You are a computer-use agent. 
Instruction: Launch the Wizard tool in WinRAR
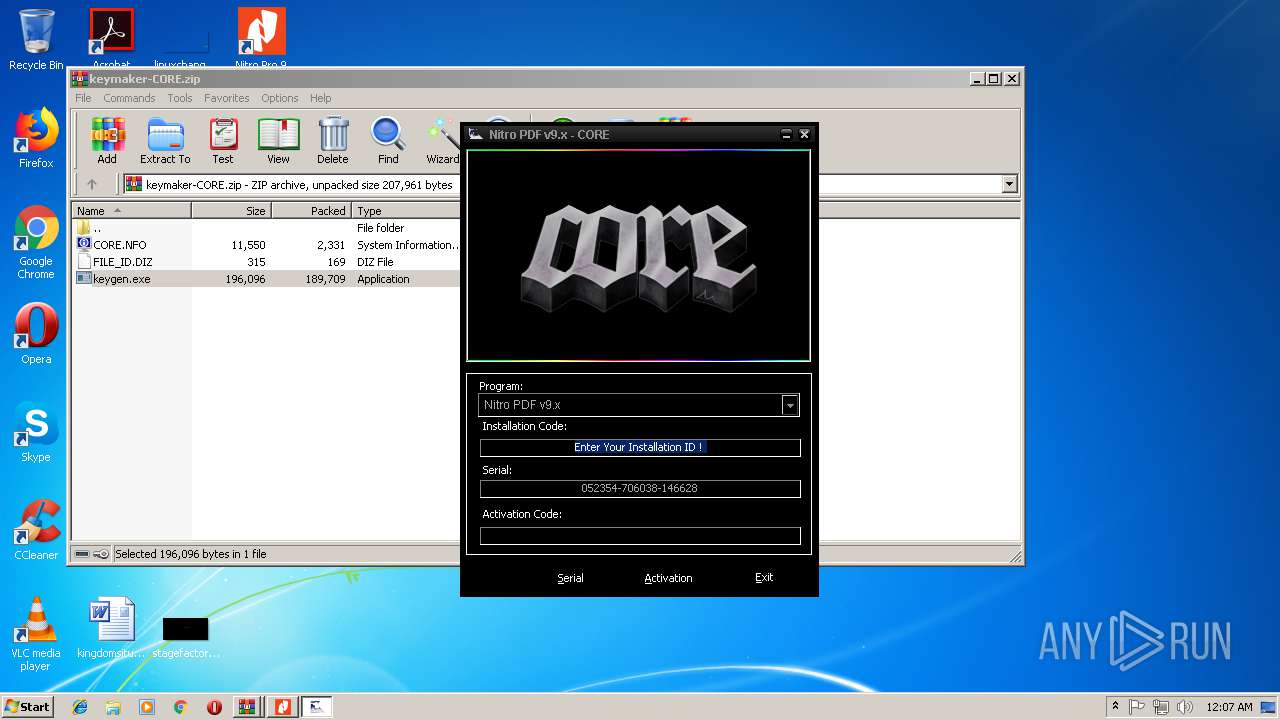[x=442, y=140]
